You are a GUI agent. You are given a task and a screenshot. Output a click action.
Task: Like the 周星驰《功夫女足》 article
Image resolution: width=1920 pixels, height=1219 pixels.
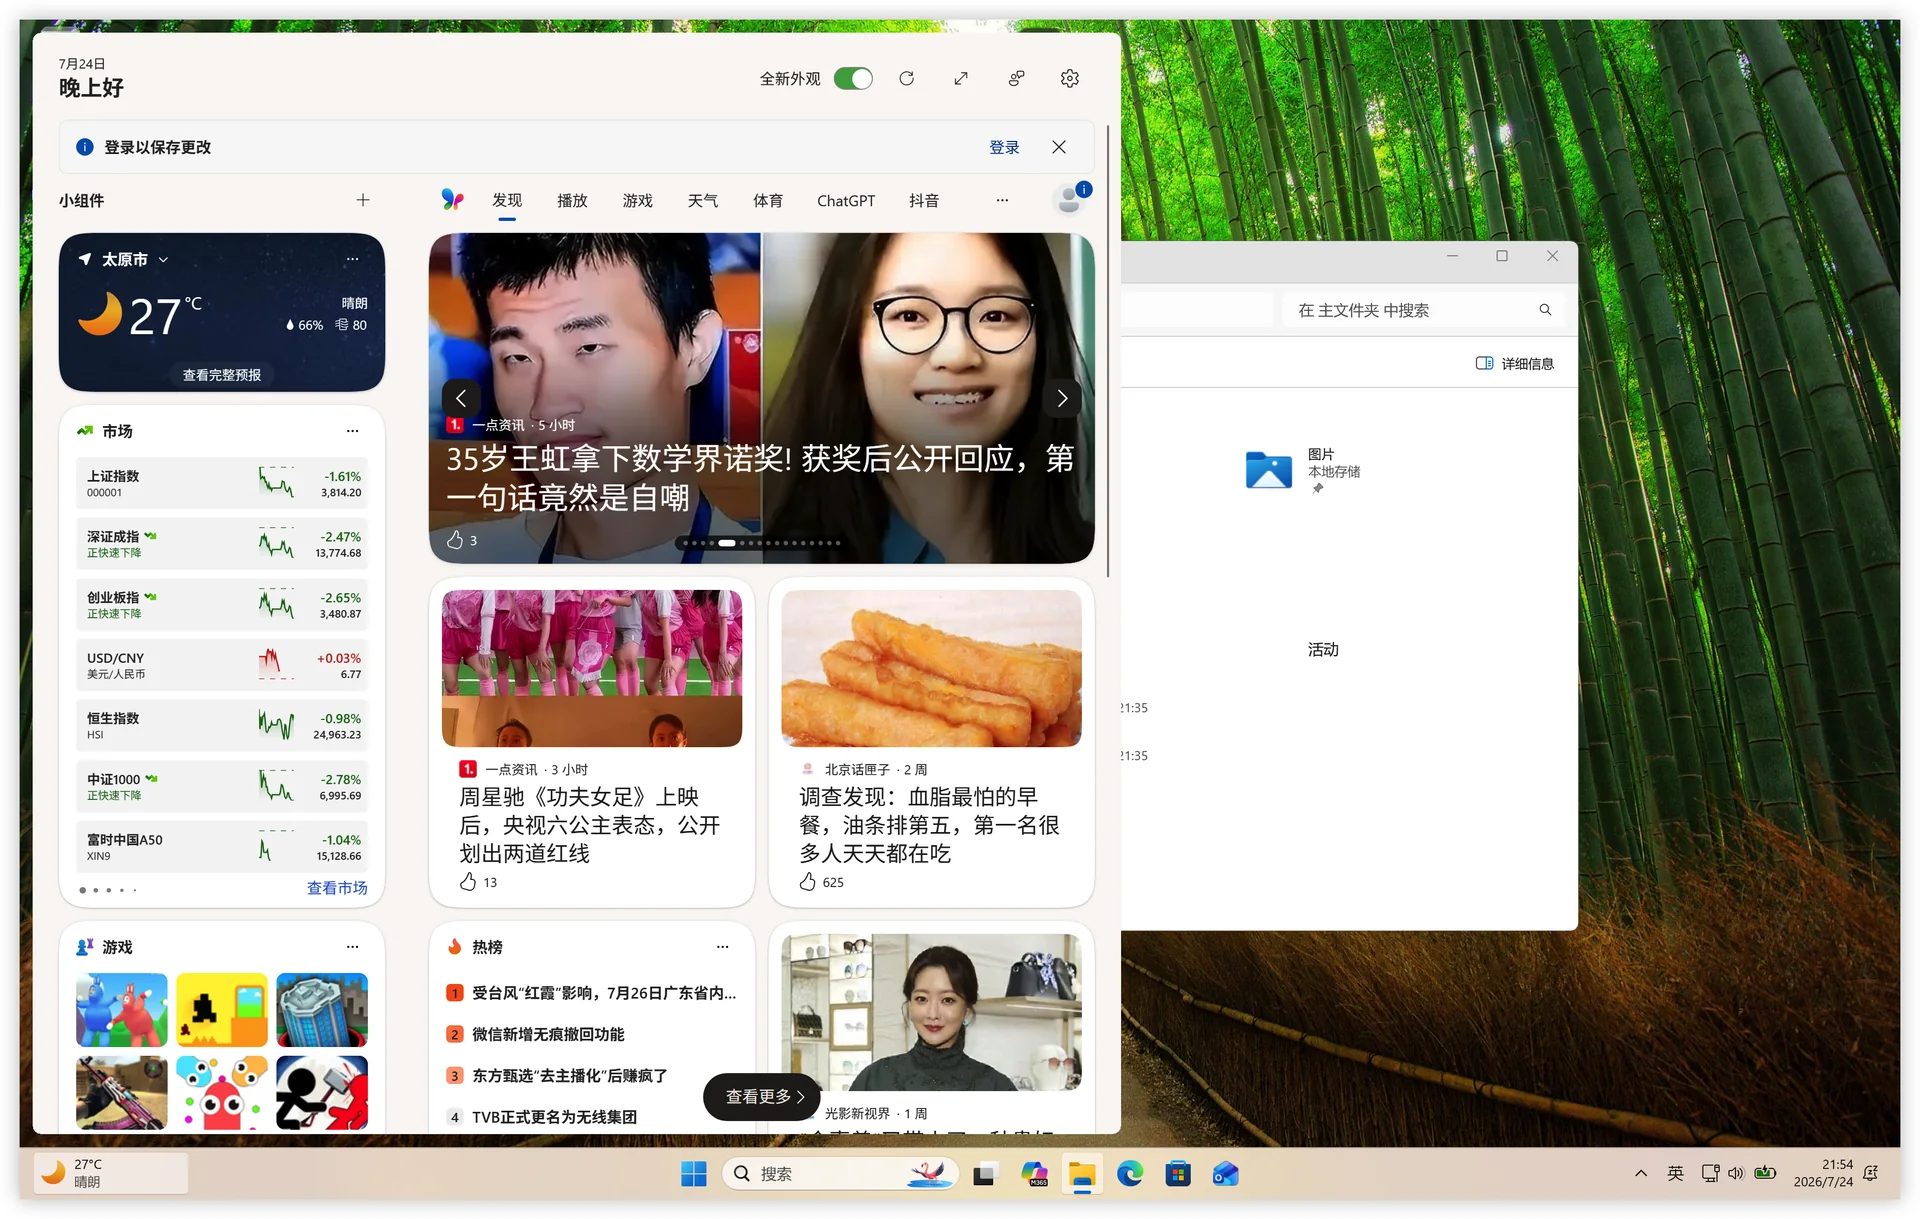tap(468, 882)
